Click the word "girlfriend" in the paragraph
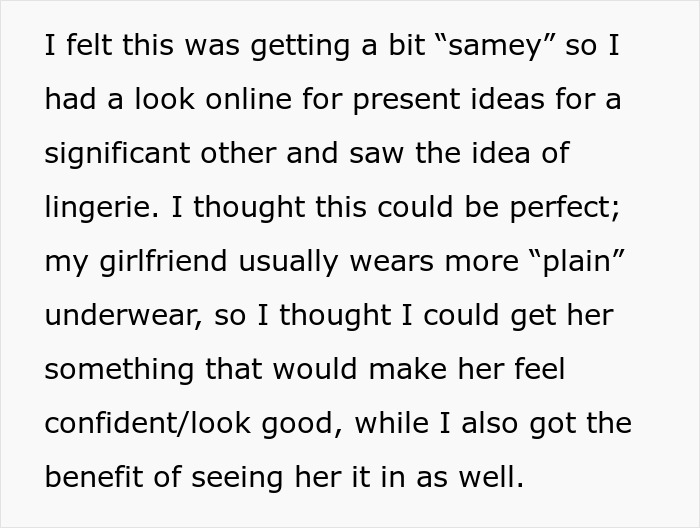Image resolution: width=700 pixels, height=528 pixels. (x=163, y=262)
